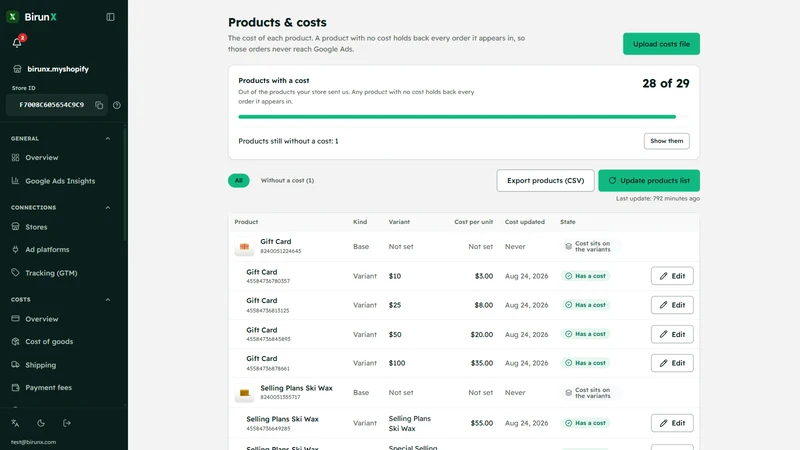The height and width of the screenshot is (450, 800).
Task: Click the birunx.myshopify store name
Action: point(58,69)
